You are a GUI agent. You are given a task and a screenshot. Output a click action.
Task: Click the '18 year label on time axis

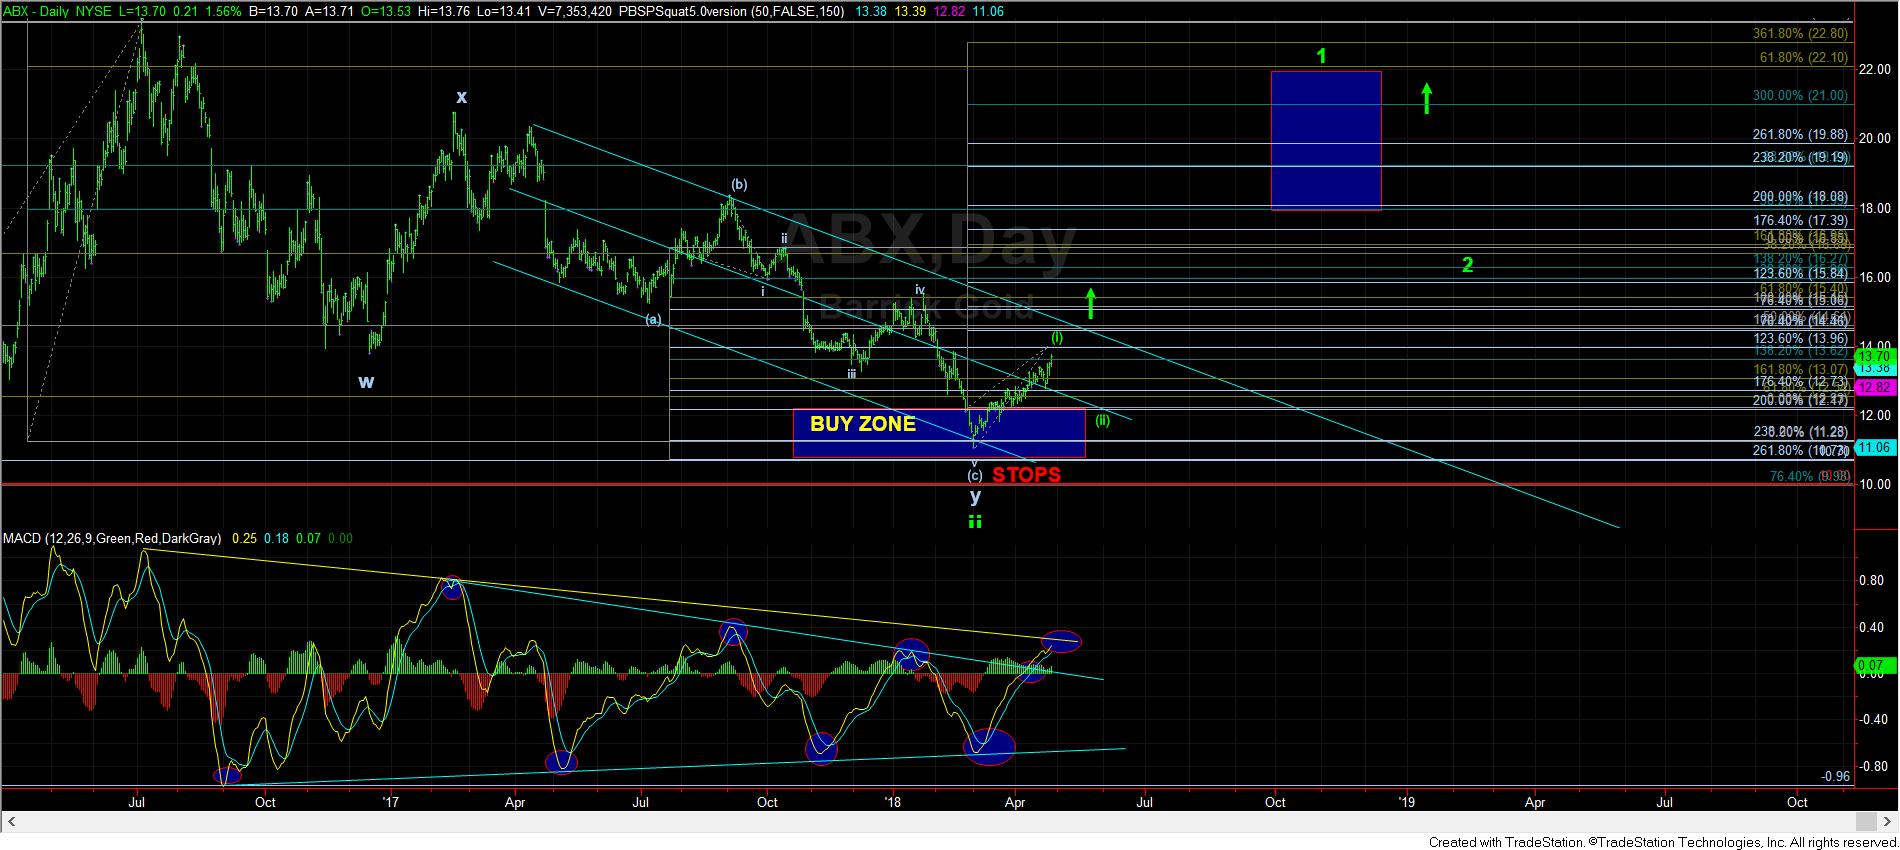tap(893, 802)
